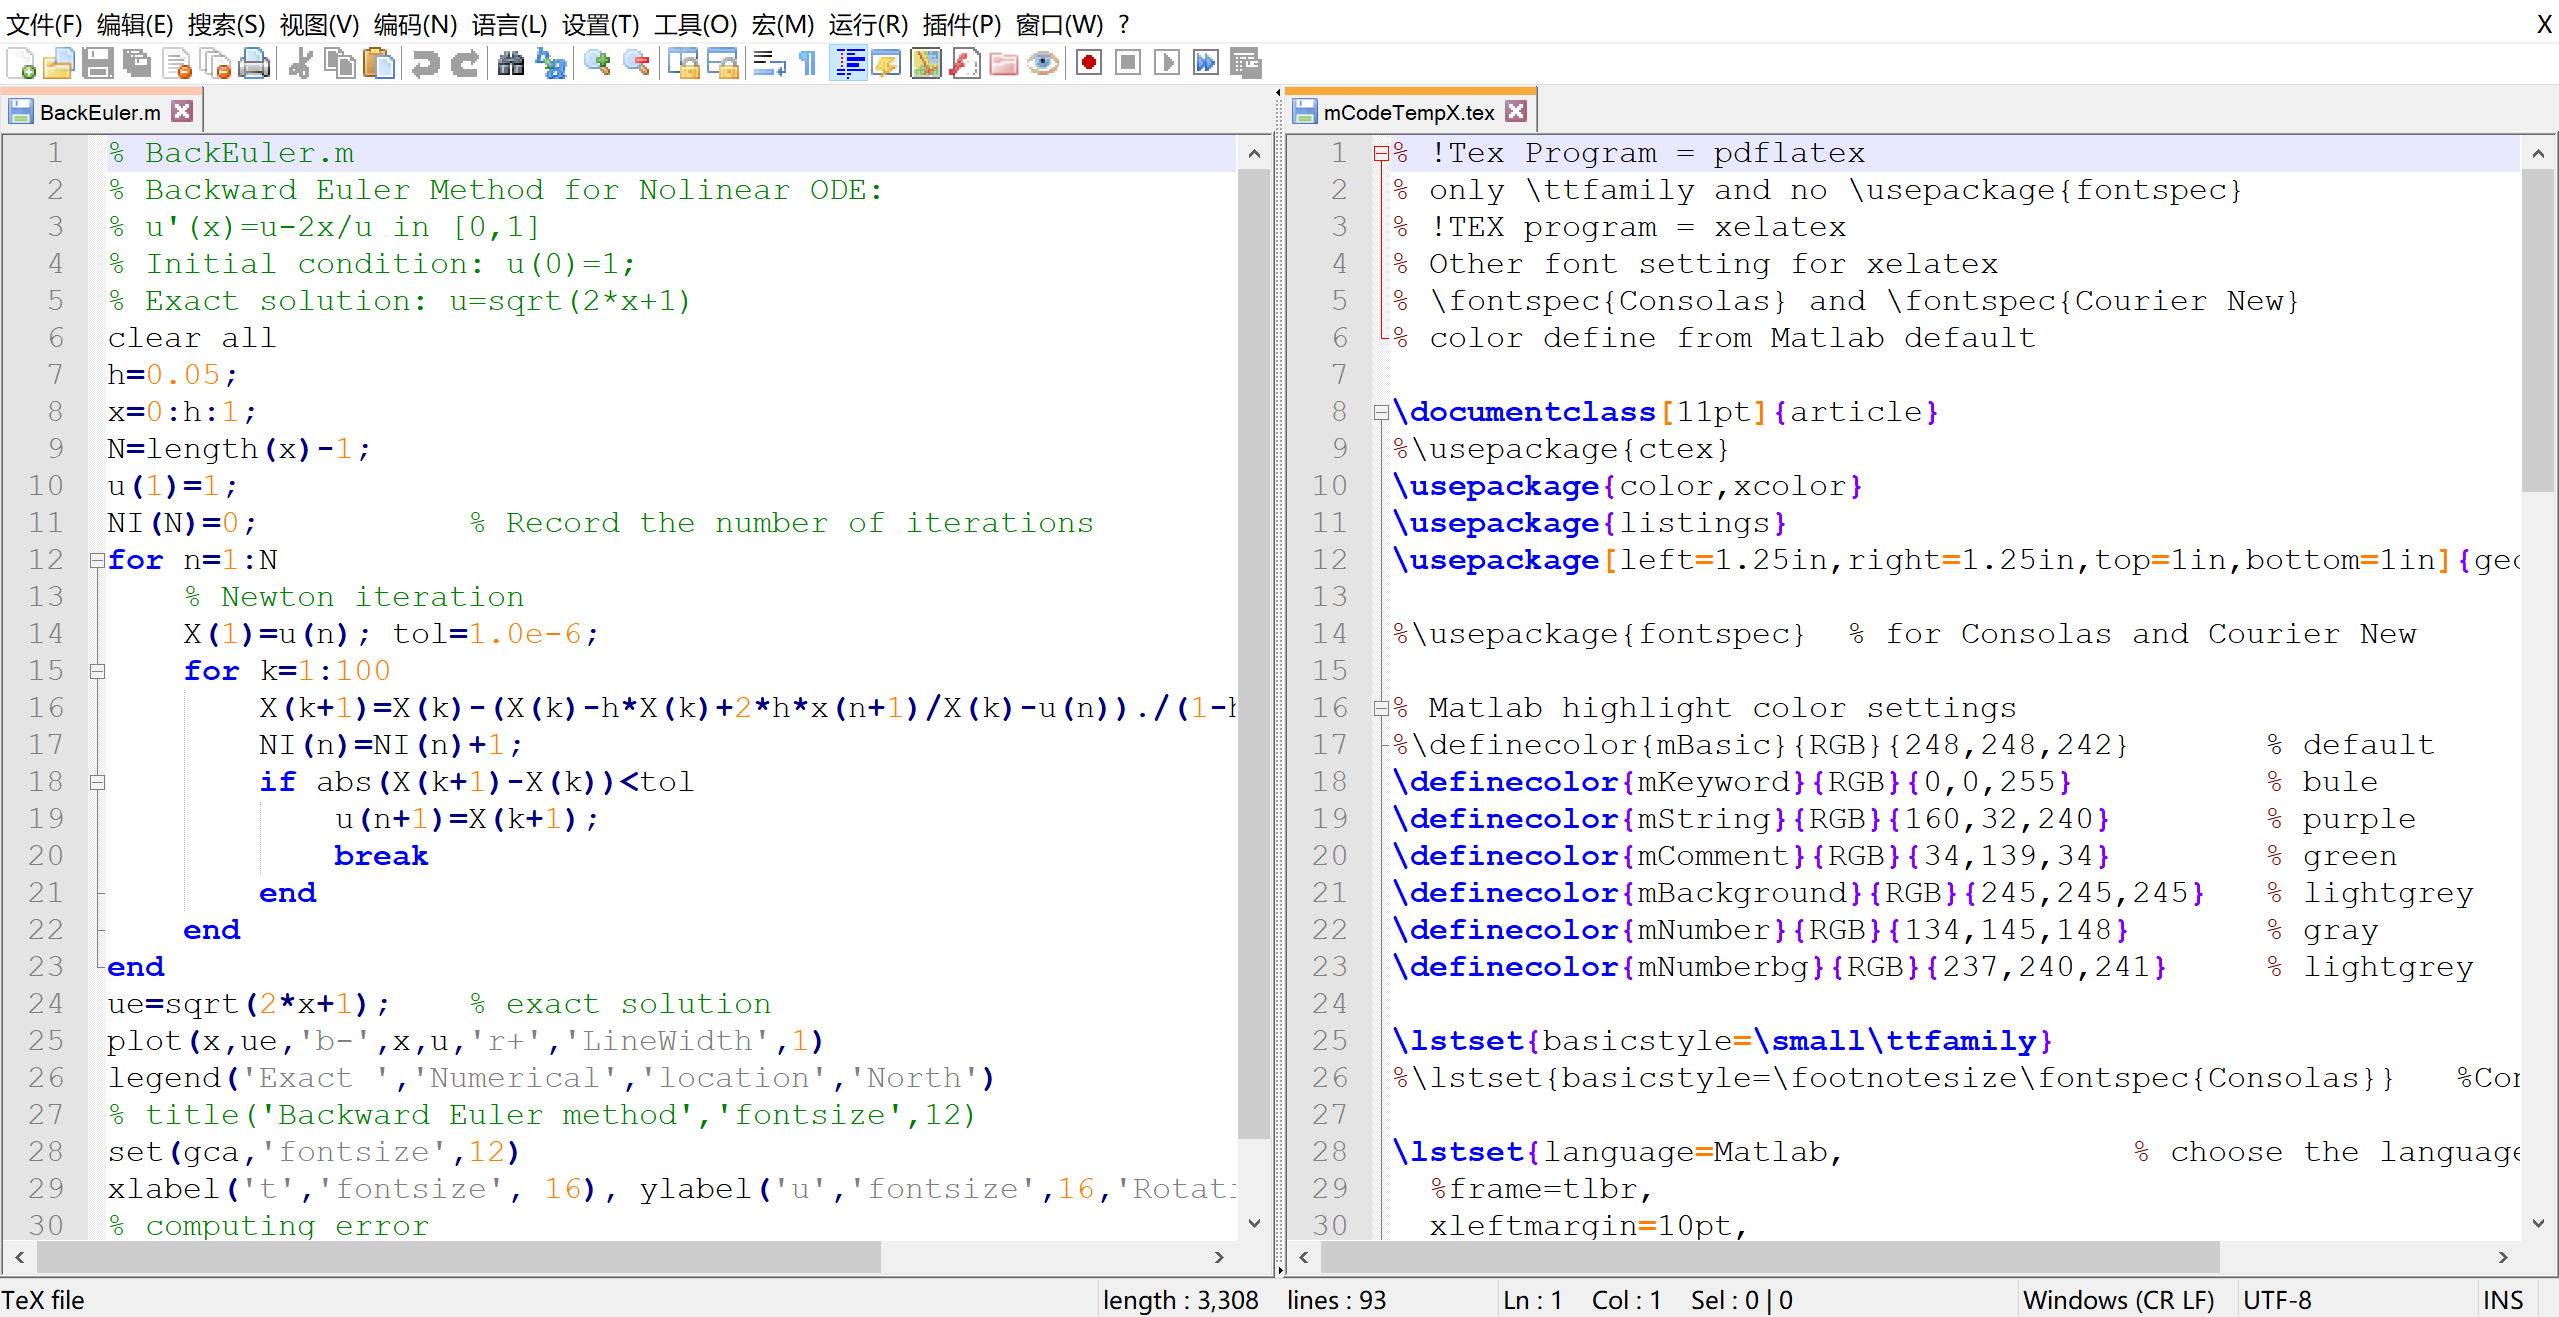
Task: Create a new document from the toolbar
Action: pos(22,64)
